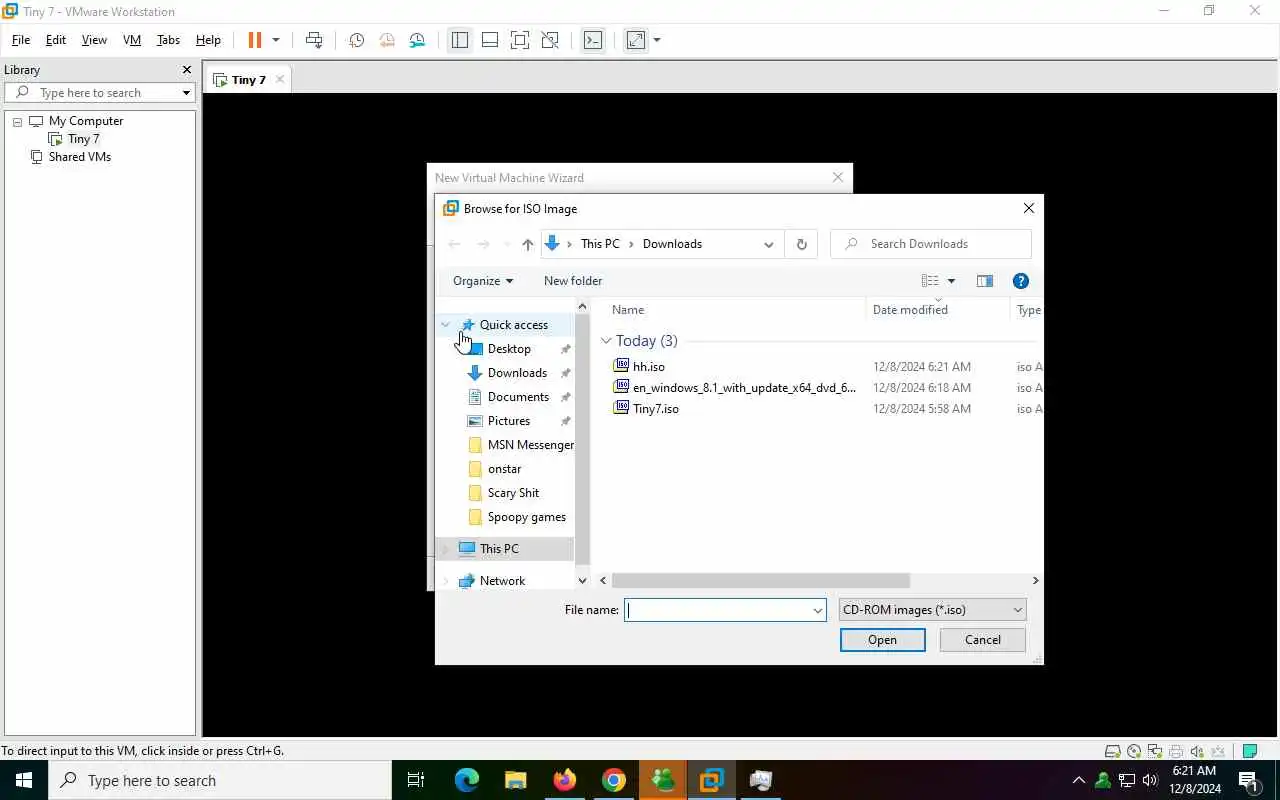Click the down arrow of navigation scrollbar
The width and height of the screenshot is (1280, 800).
(582, 581)
